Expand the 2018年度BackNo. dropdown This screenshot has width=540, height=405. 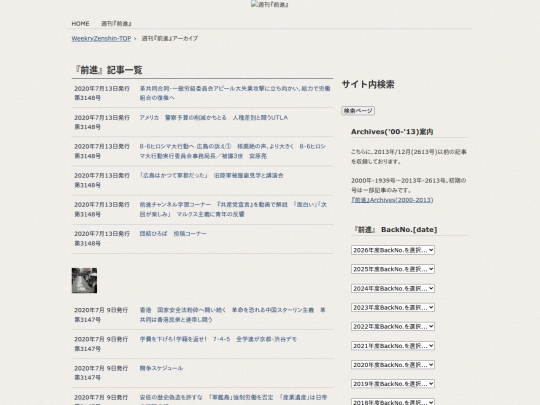click(x=393, y=402)
